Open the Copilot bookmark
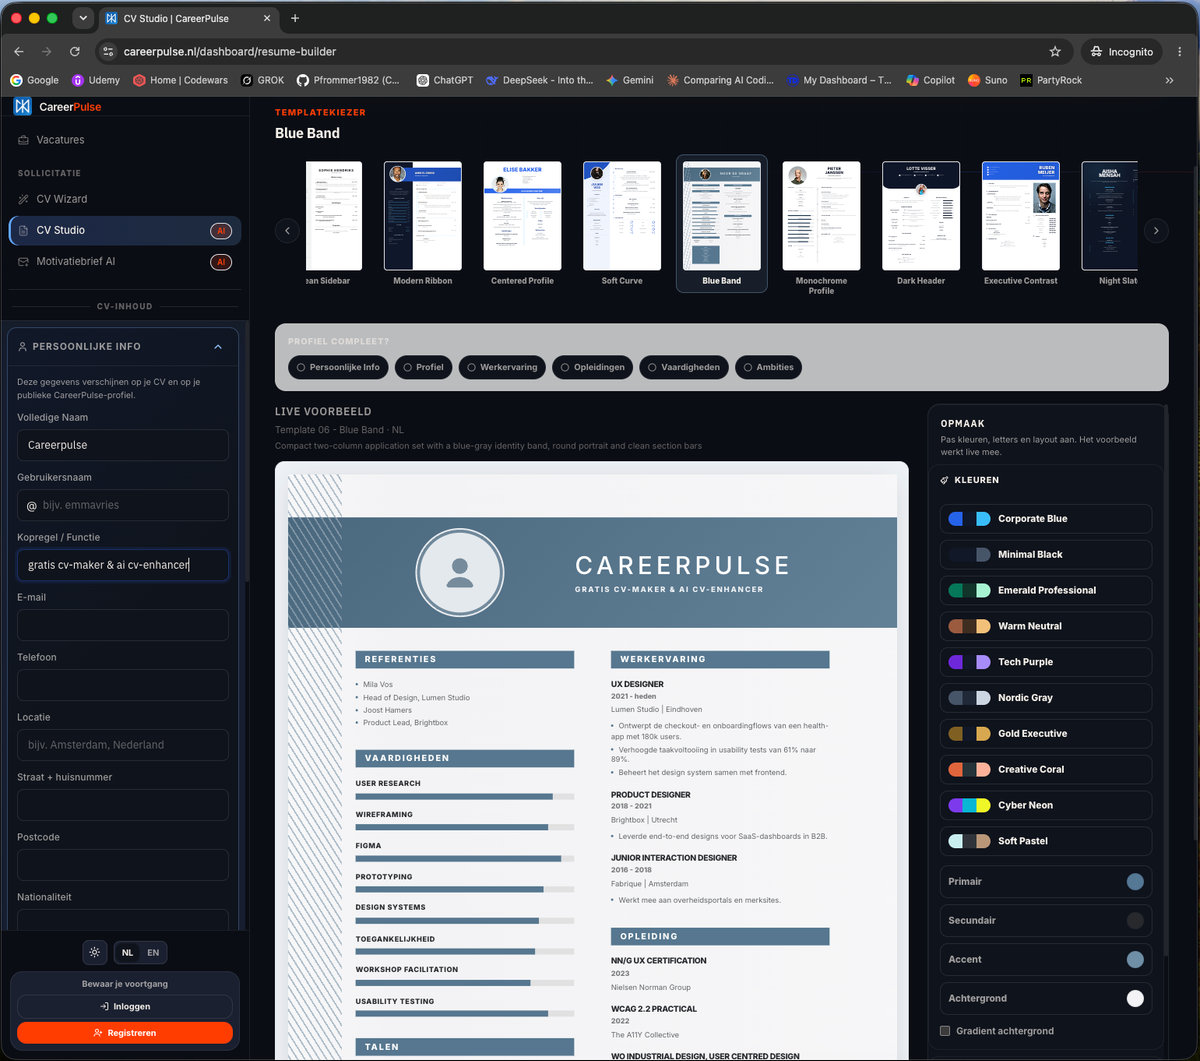The height and width of the screenshot is (1061, 1200). [931, 80]
